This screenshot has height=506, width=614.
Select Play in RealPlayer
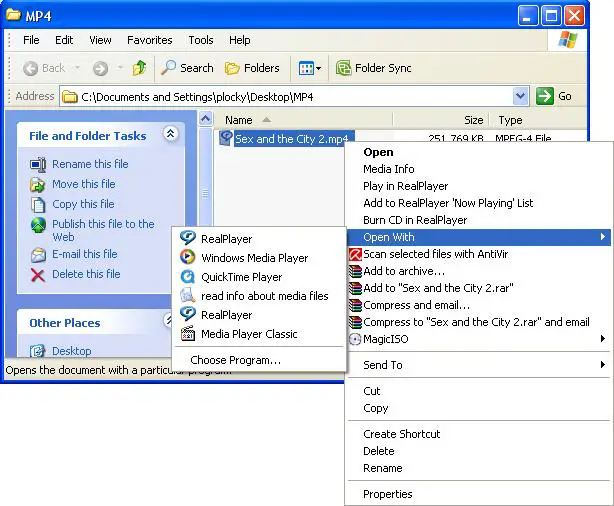coord(479,186)
